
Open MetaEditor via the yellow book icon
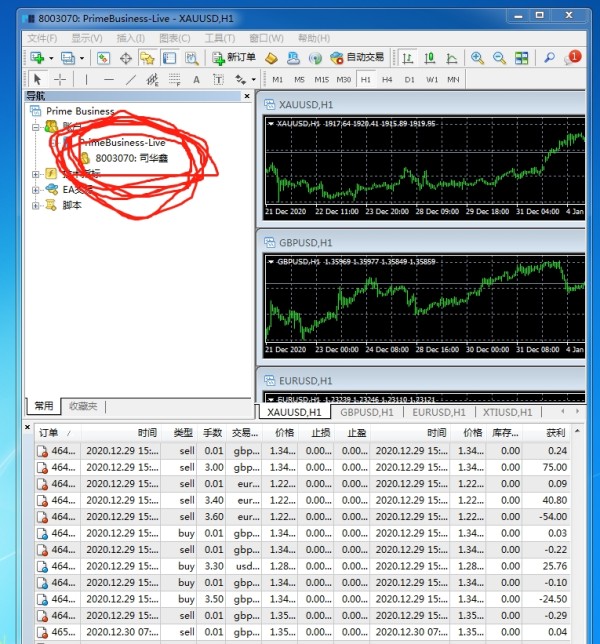pos(271,58)
